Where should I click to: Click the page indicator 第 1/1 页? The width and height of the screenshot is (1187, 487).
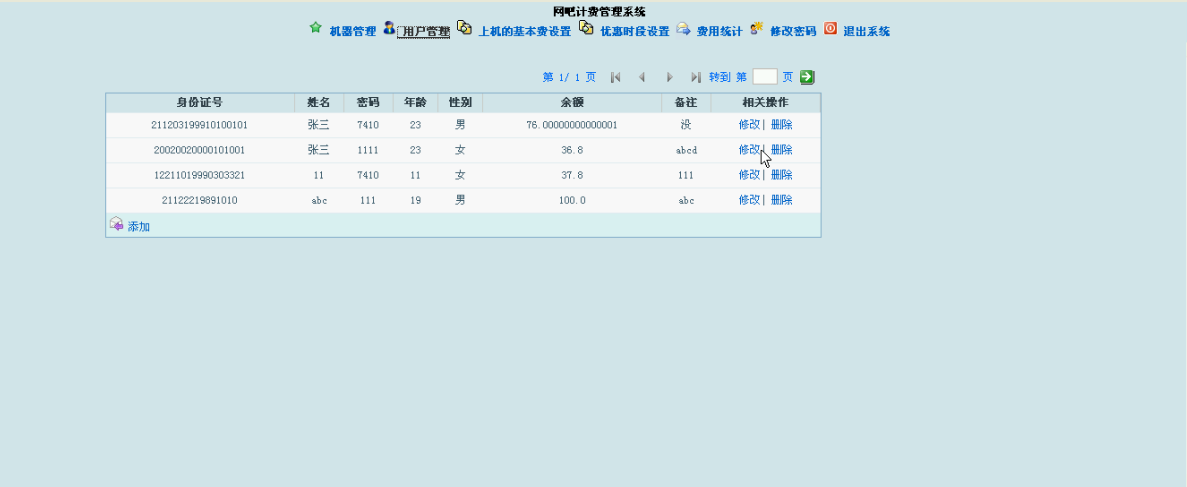tap(569, 77)
